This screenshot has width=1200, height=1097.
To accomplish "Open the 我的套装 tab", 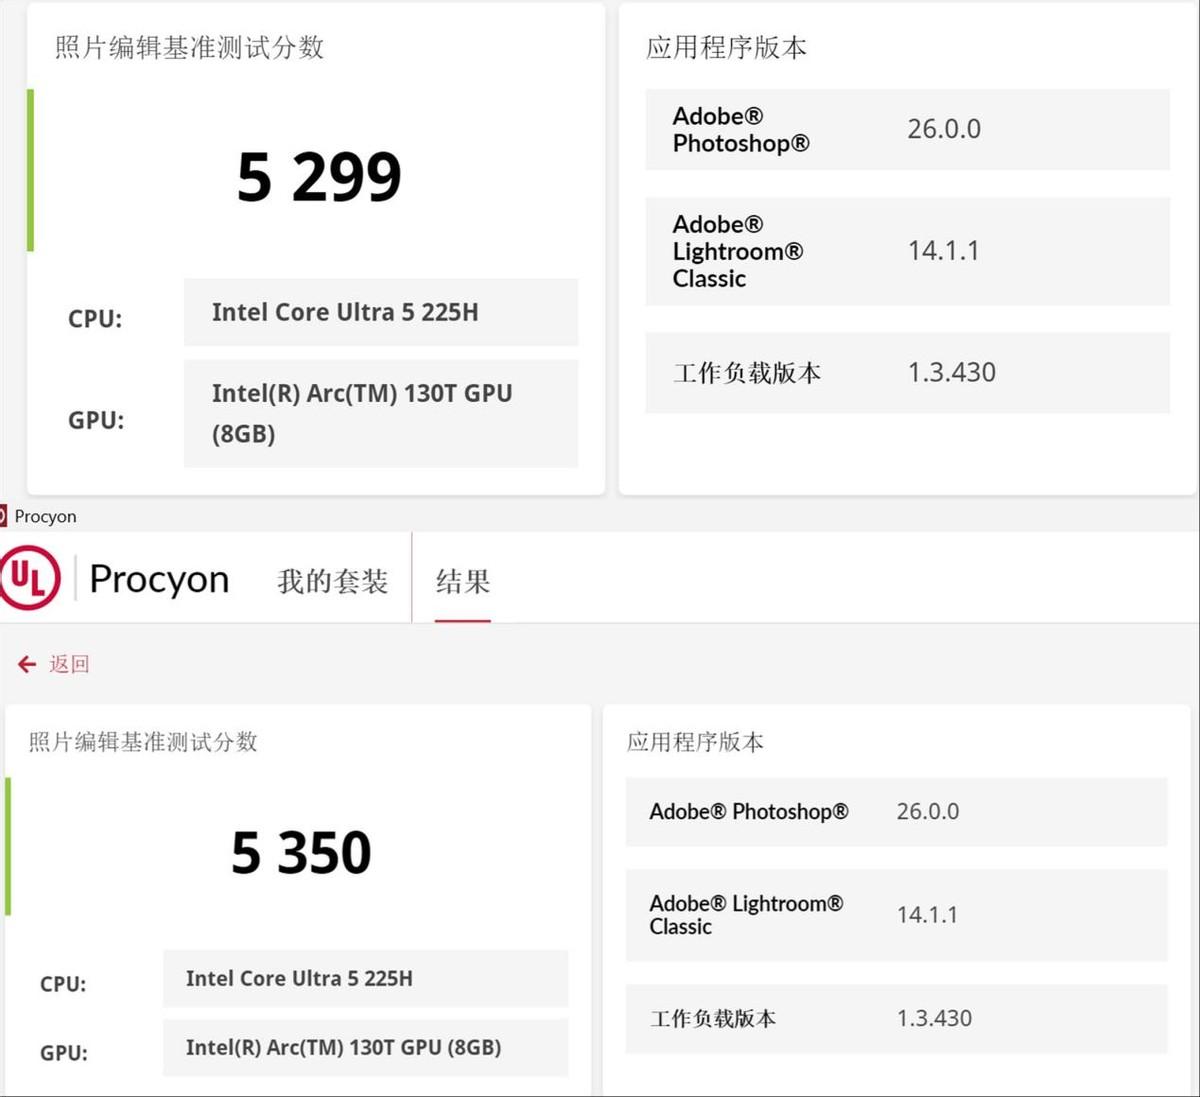I will click(332, 581).
